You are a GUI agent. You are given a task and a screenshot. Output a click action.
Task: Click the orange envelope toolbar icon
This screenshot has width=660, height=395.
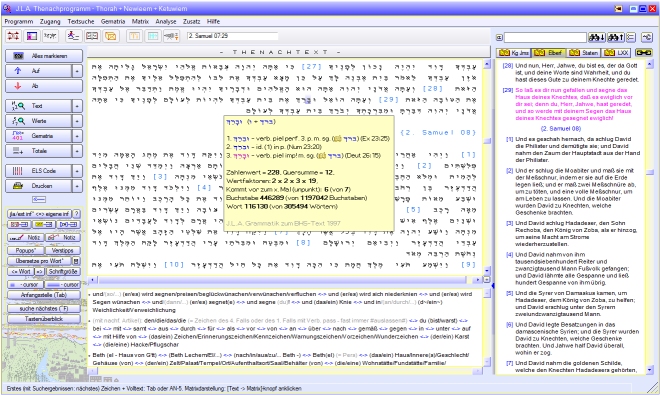[111, 36]
